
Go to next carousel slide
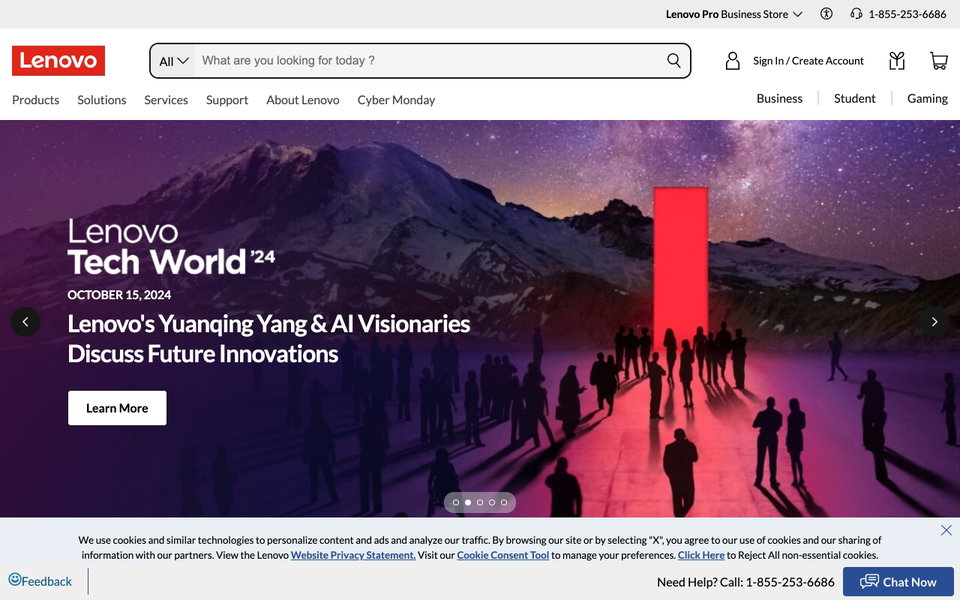pos(934,321)
